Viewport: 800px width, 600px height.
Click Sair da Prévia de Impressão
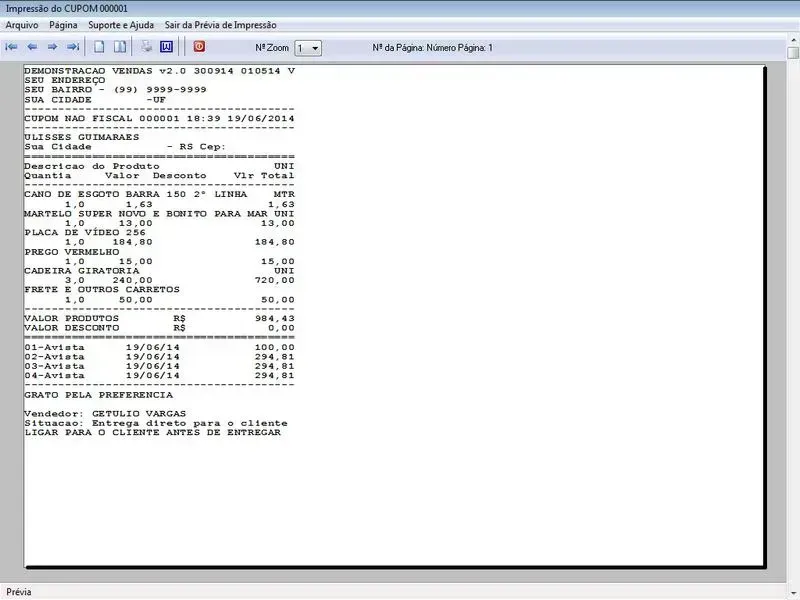221,24
